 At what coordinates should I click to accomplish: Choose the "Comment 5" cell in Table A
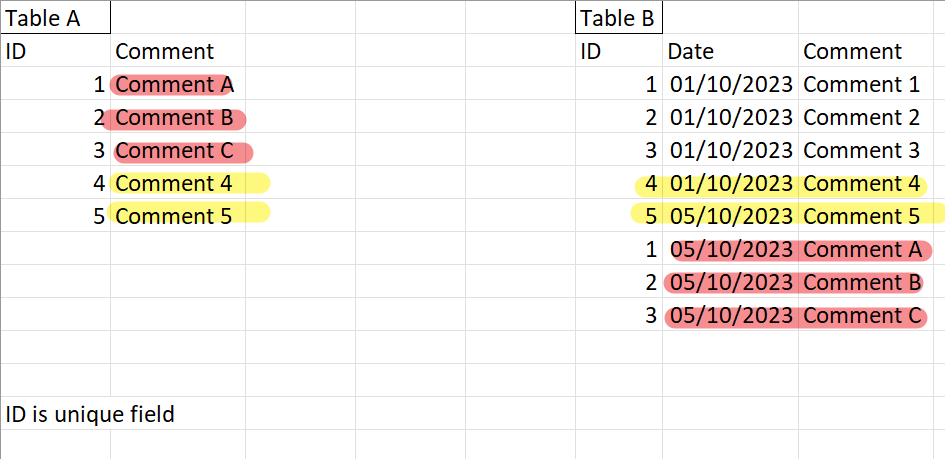178,216
